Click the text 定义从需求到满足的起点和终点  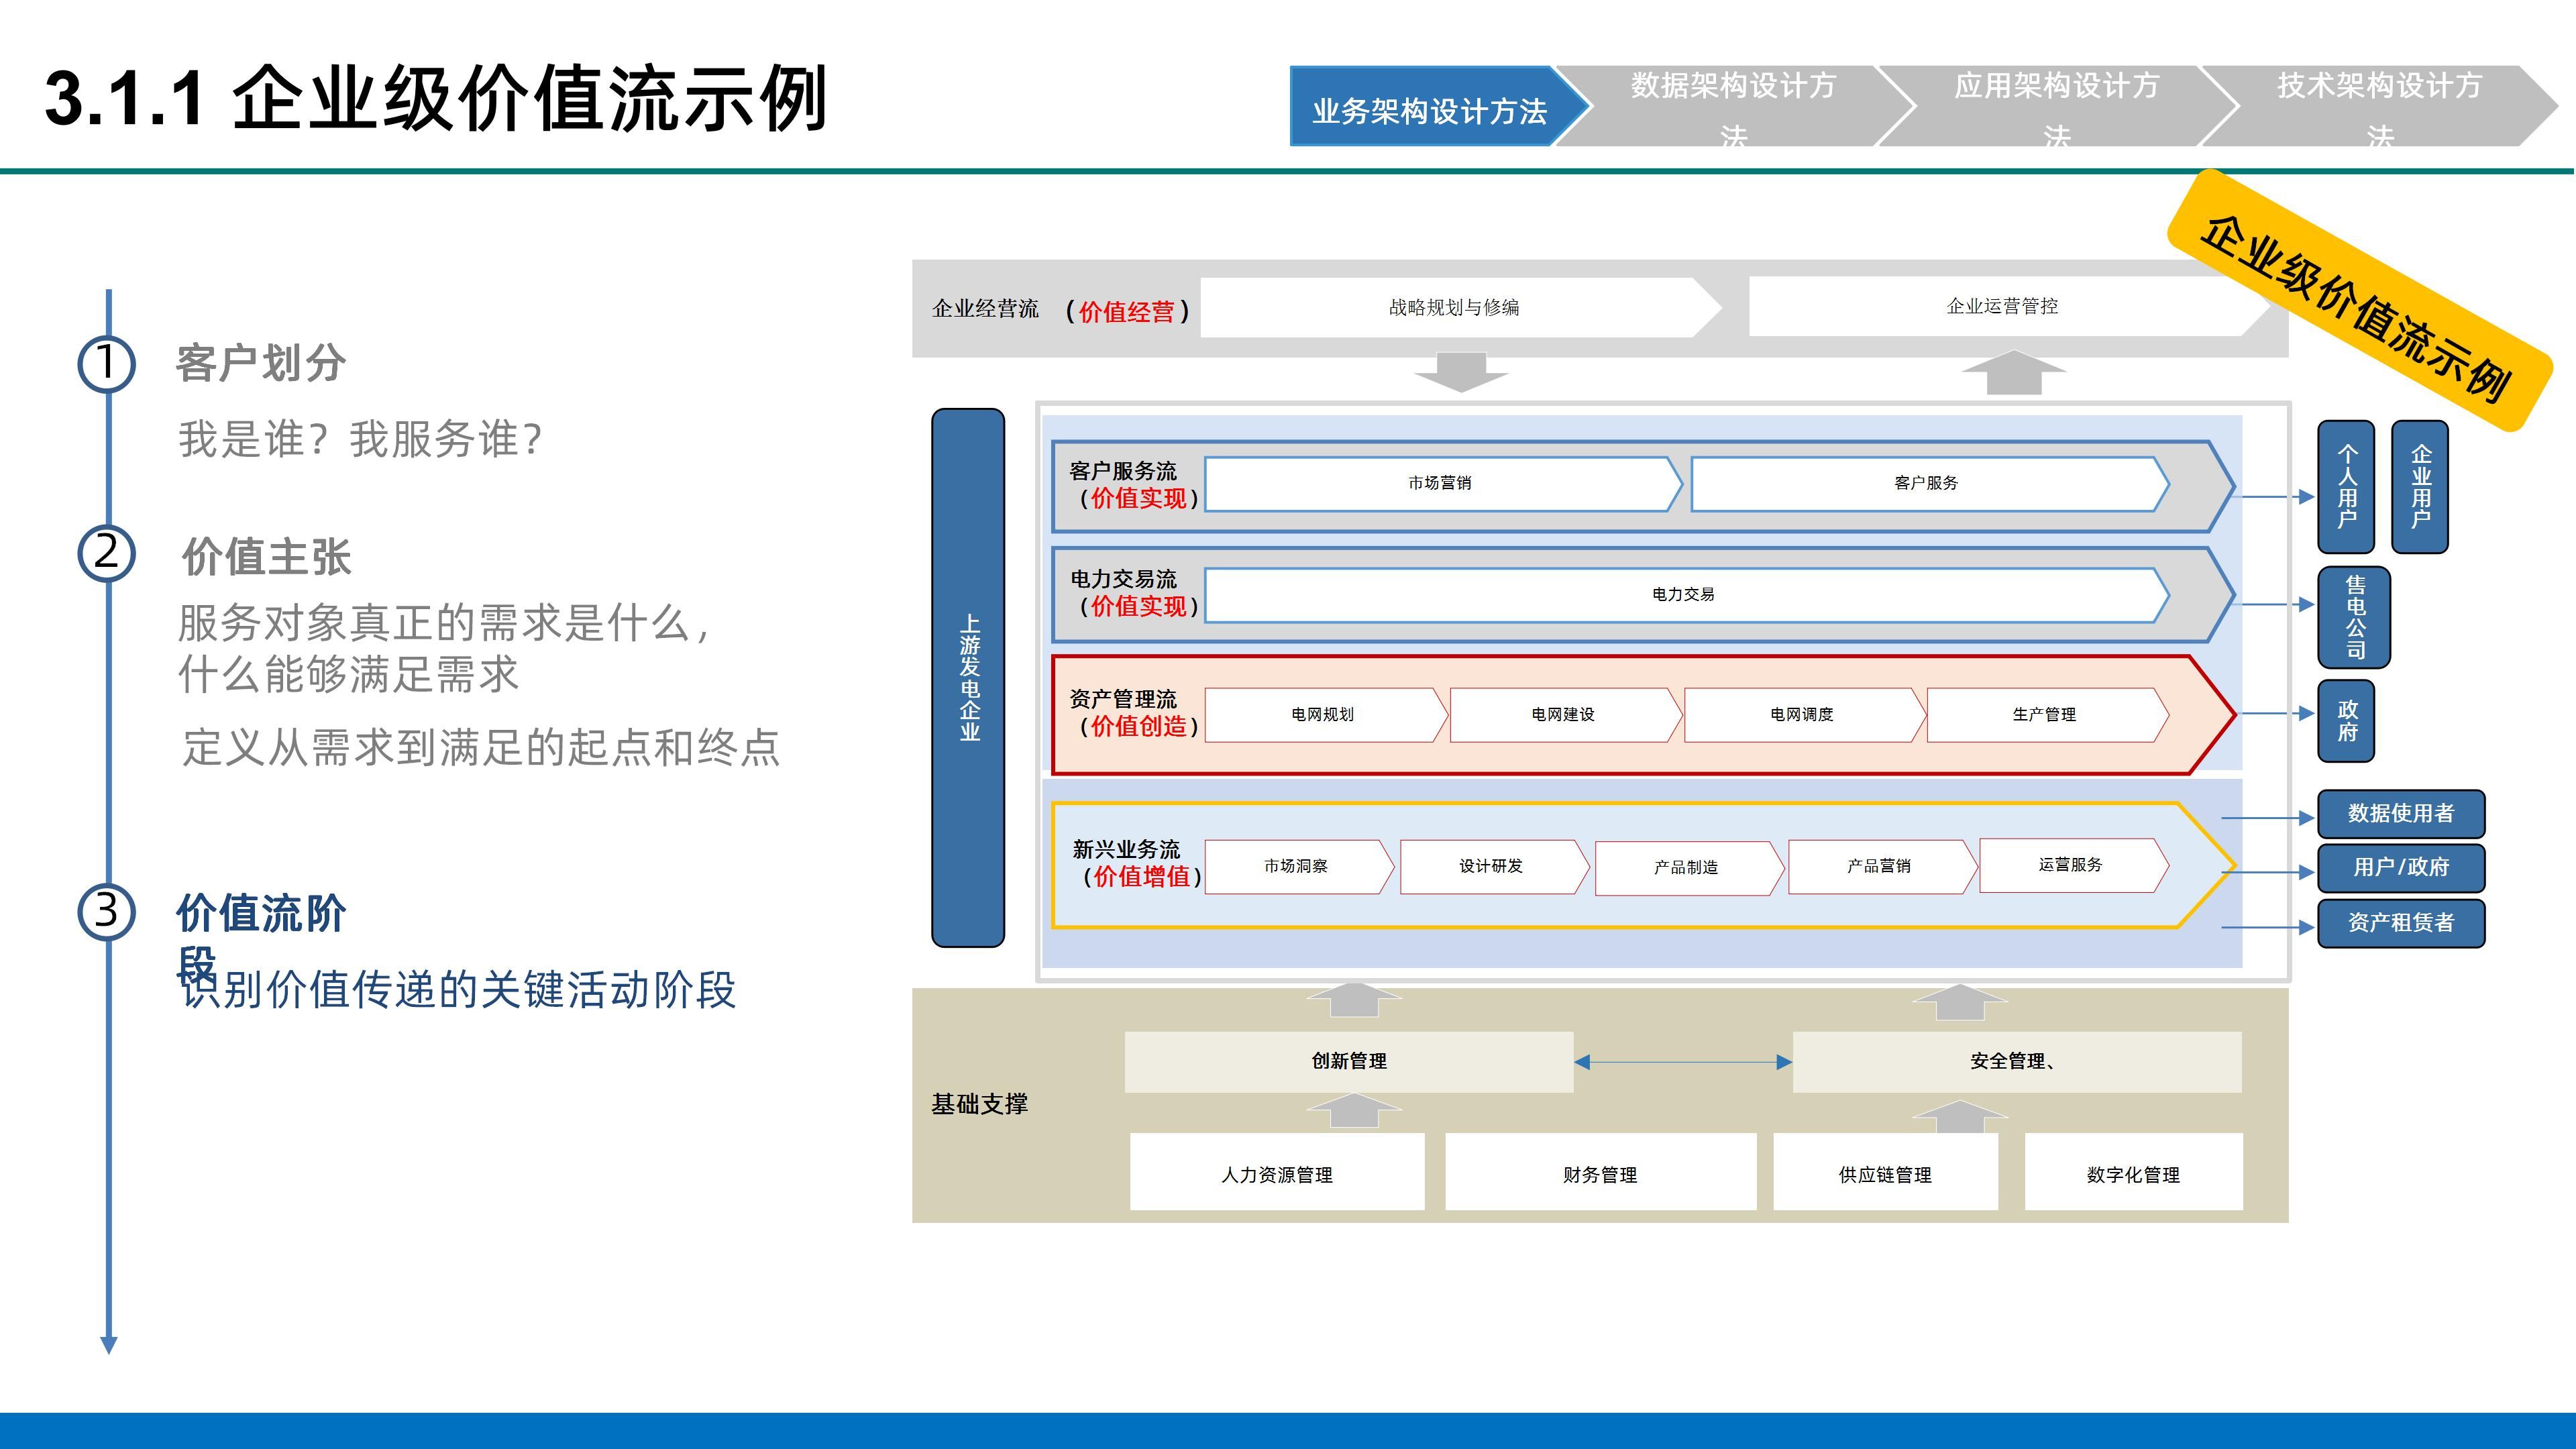[480, 748]
